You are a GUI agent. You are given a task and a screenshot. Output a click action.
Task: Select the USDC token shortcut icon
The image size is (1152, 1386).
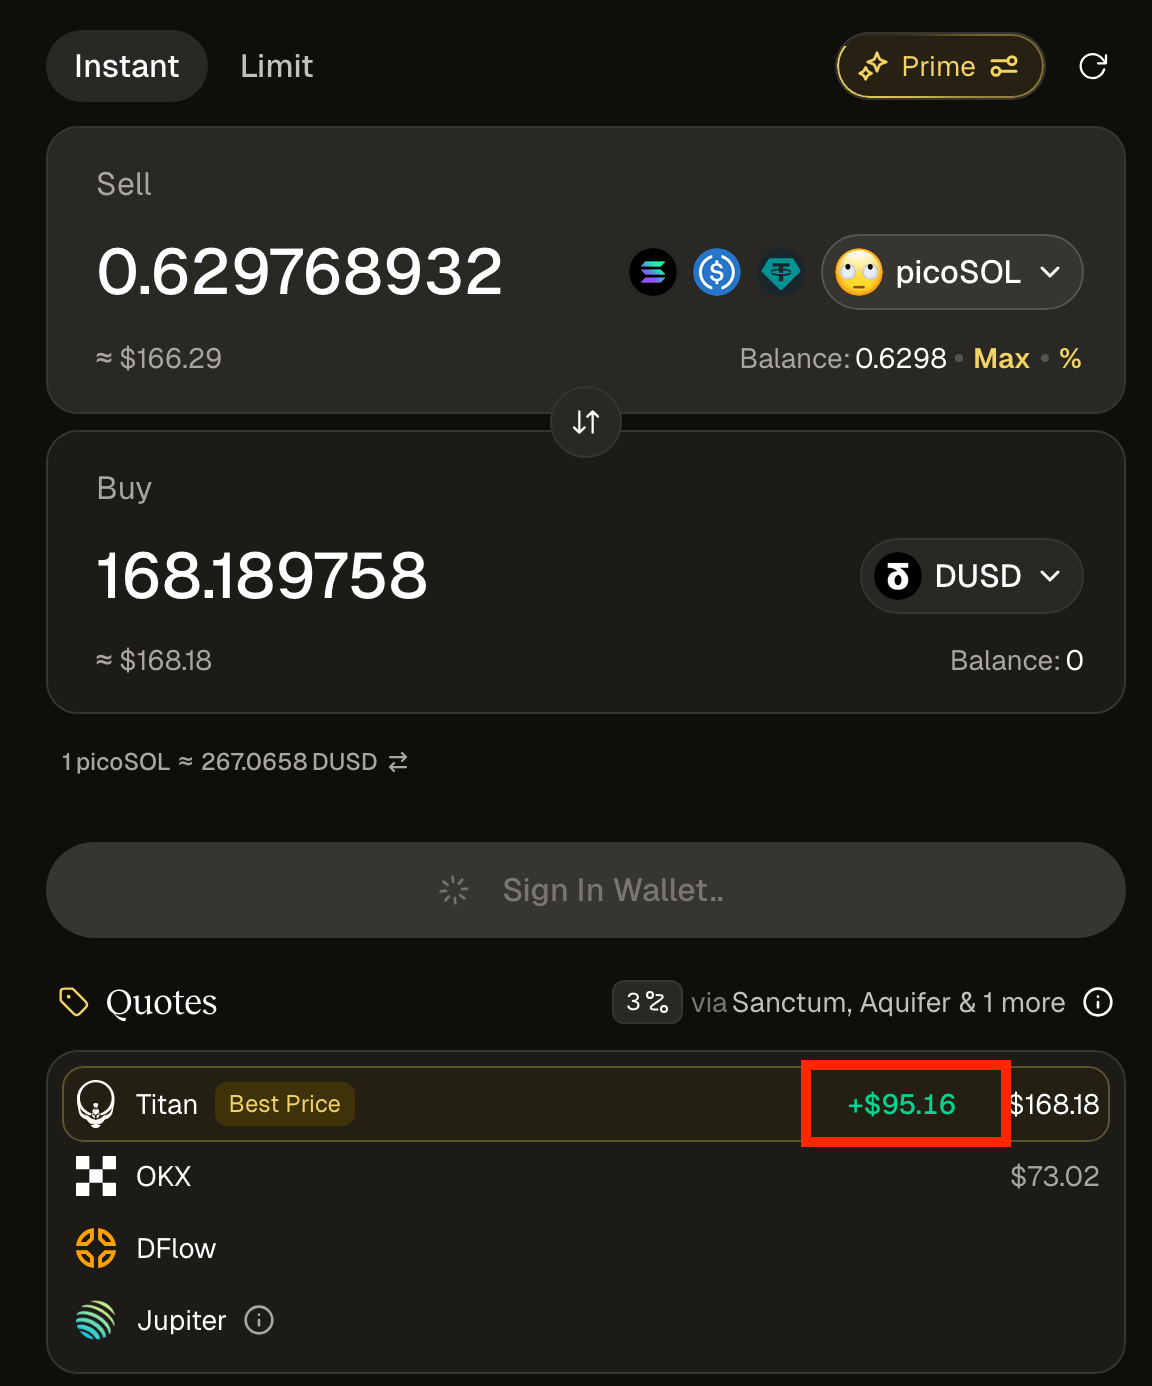(x=717, y=272)
